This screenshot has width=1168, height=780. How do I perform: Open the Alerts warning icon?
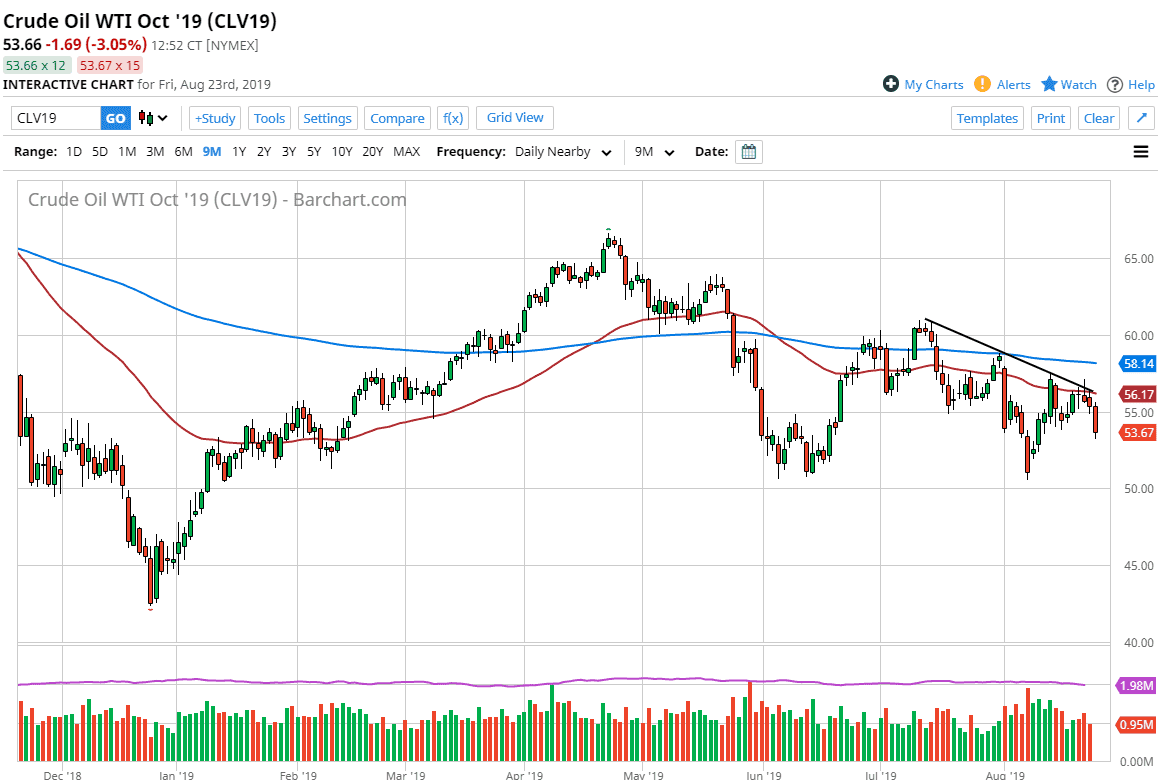pyautogui.click(x=982, y=84)
